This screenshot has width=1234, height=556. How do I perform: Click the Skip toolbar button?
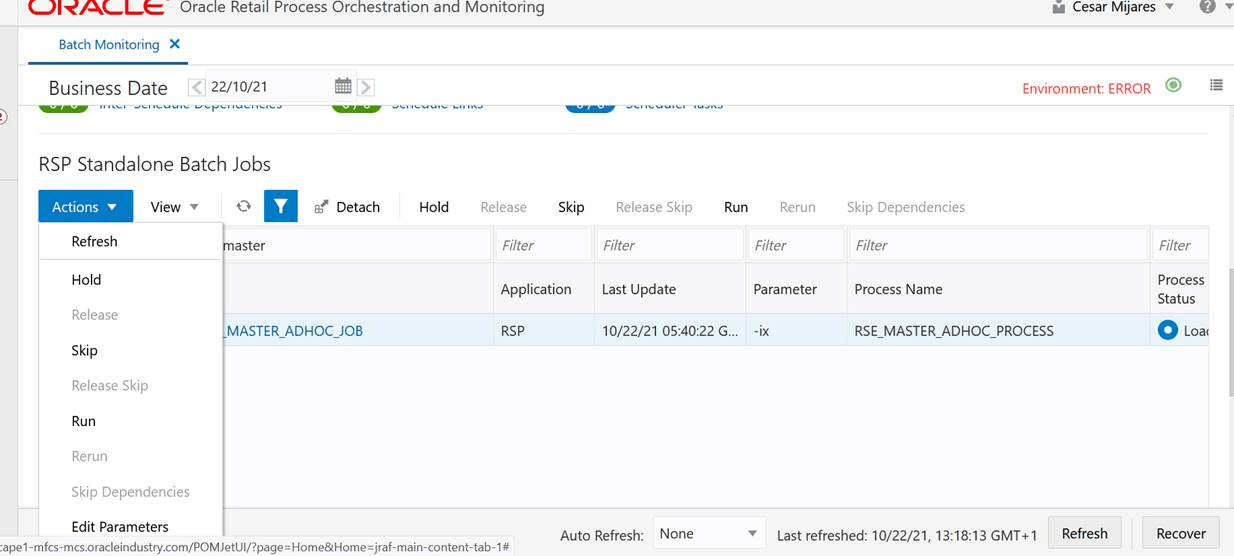571,207
